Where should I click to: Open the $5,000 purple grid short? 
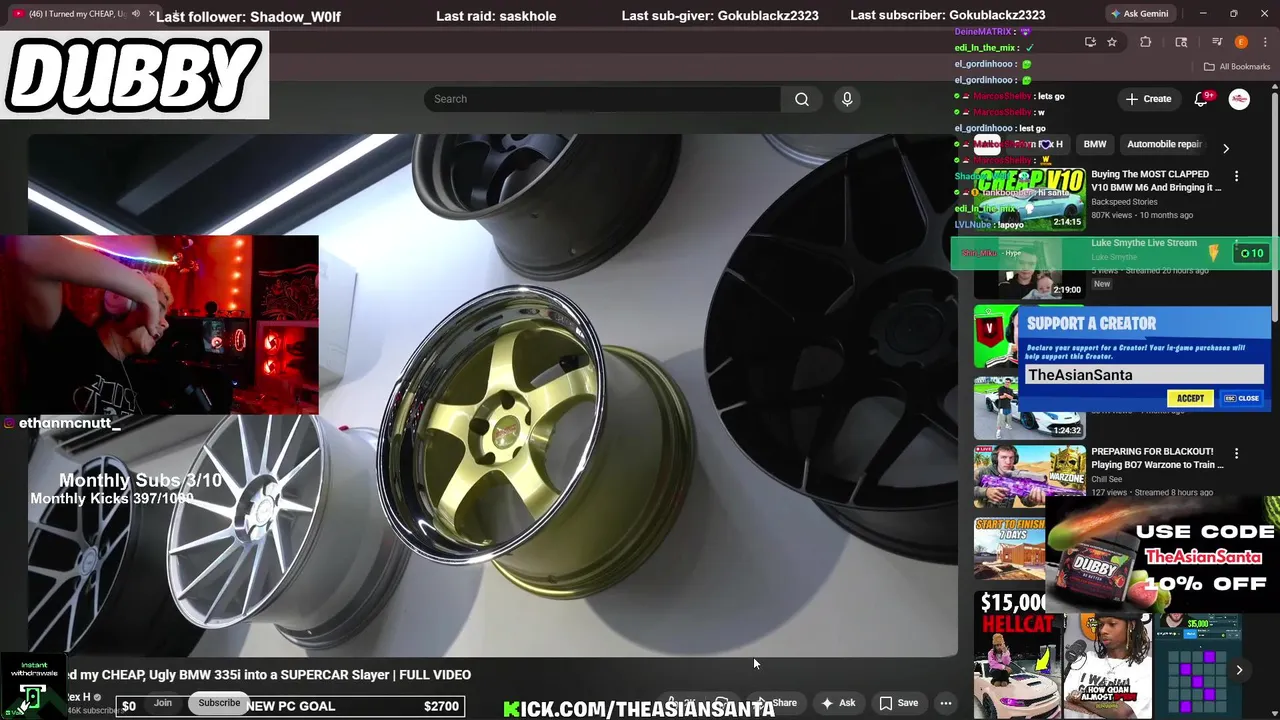click(x=1198, y=665)
